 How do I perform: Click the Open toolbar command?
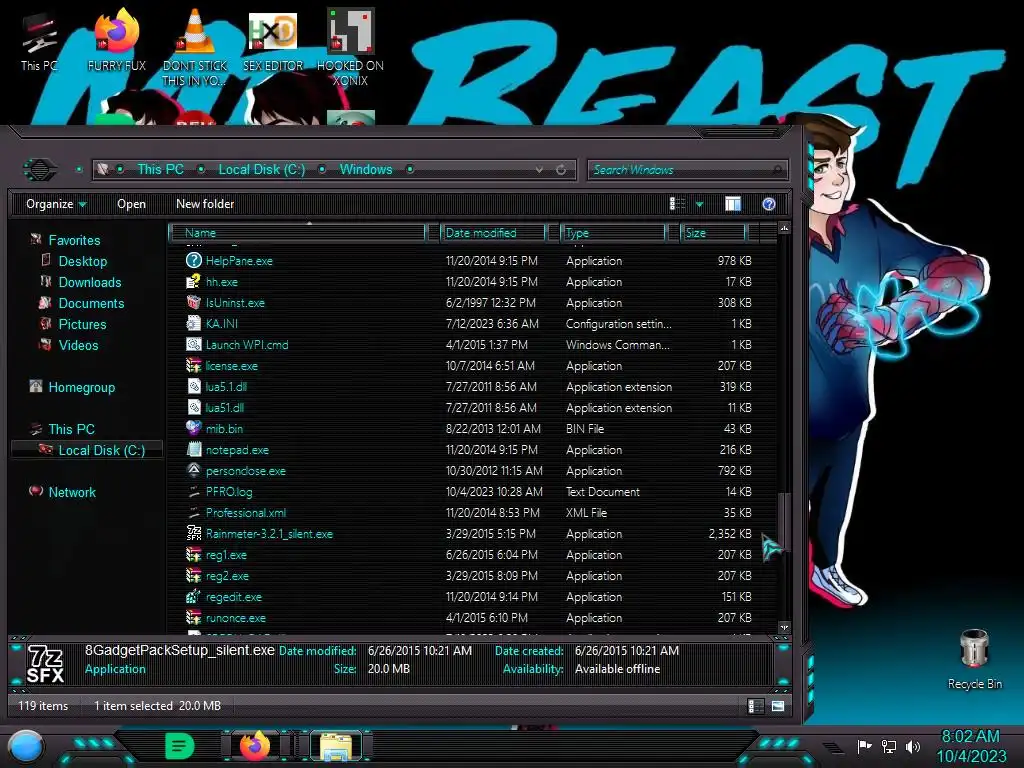pyautogui.click(x=131, y=204)
